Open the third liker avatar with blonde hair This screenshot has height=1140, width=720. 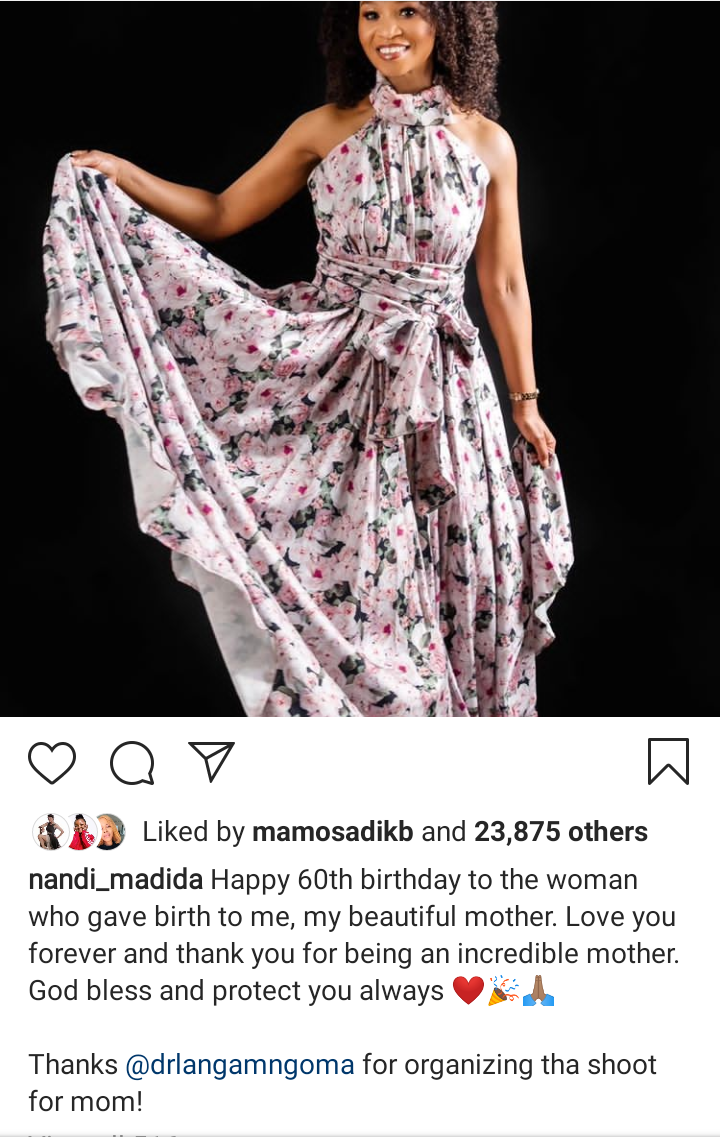(x=110, y=832)
